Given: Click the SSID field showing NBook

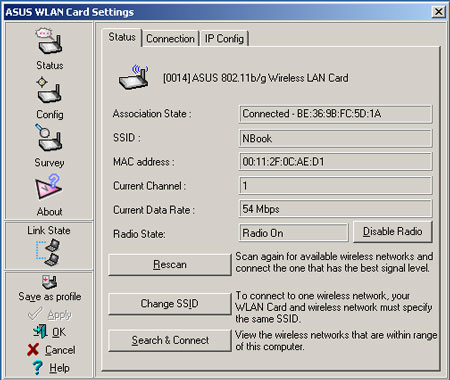Looking at the screenshot, I should (335, 138).
